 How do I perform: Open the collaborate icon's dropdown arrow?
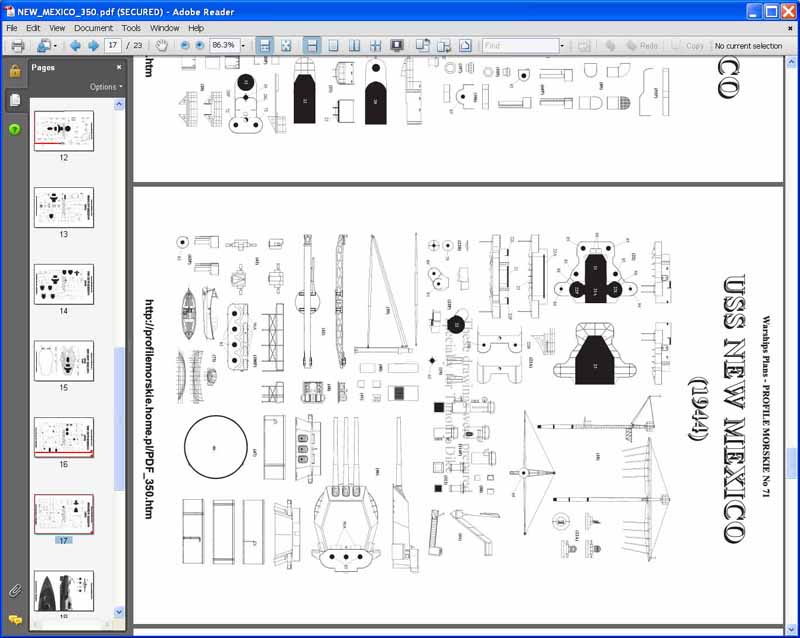(x=55, y=46)
